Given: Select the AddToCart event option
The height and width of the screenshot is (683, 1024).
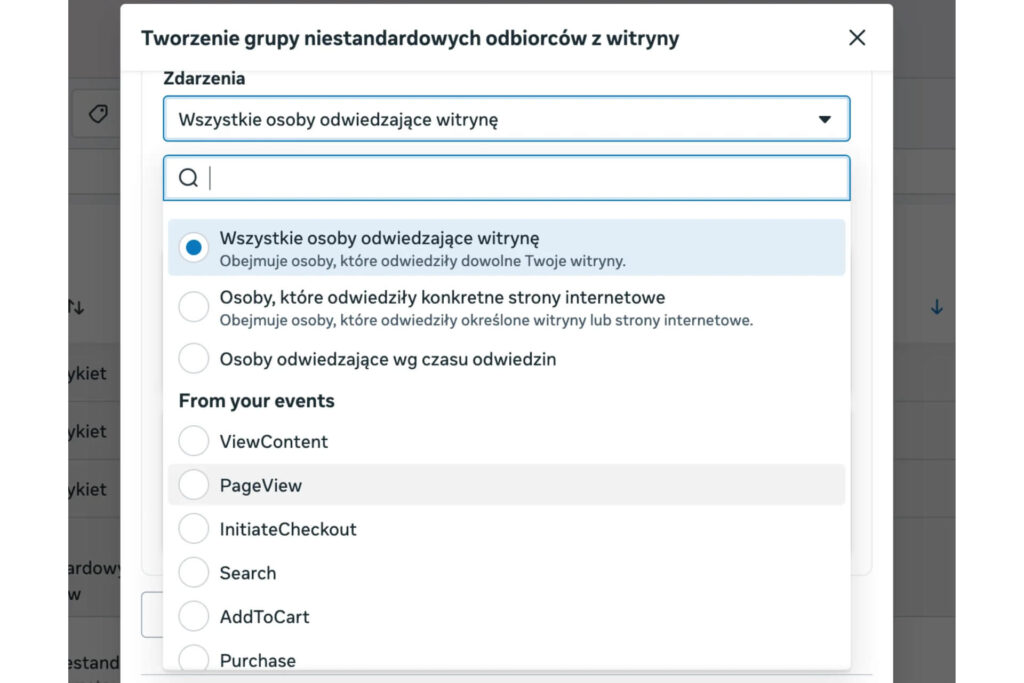Looking at the screenshot, I should point(506,616).
